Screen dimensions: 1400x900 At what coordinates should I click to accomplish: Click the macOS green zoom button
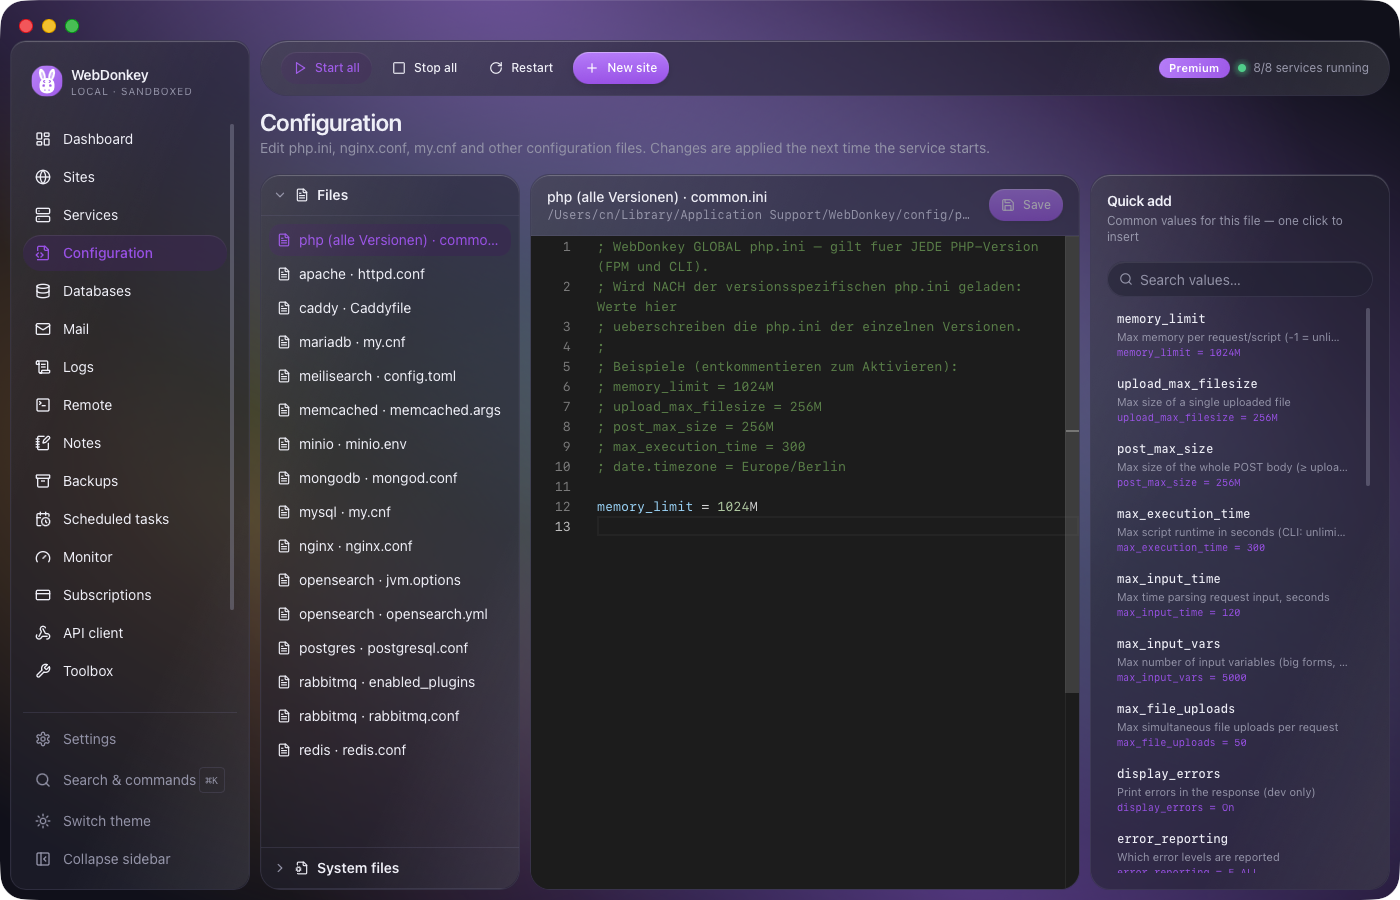pos(72,26)
